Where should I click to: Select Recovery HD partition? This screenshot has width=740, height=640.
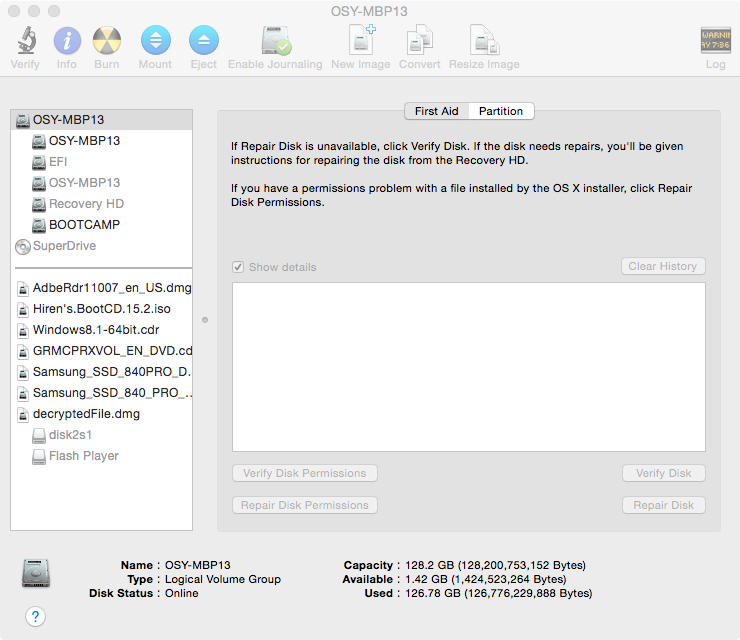(101, 204)
